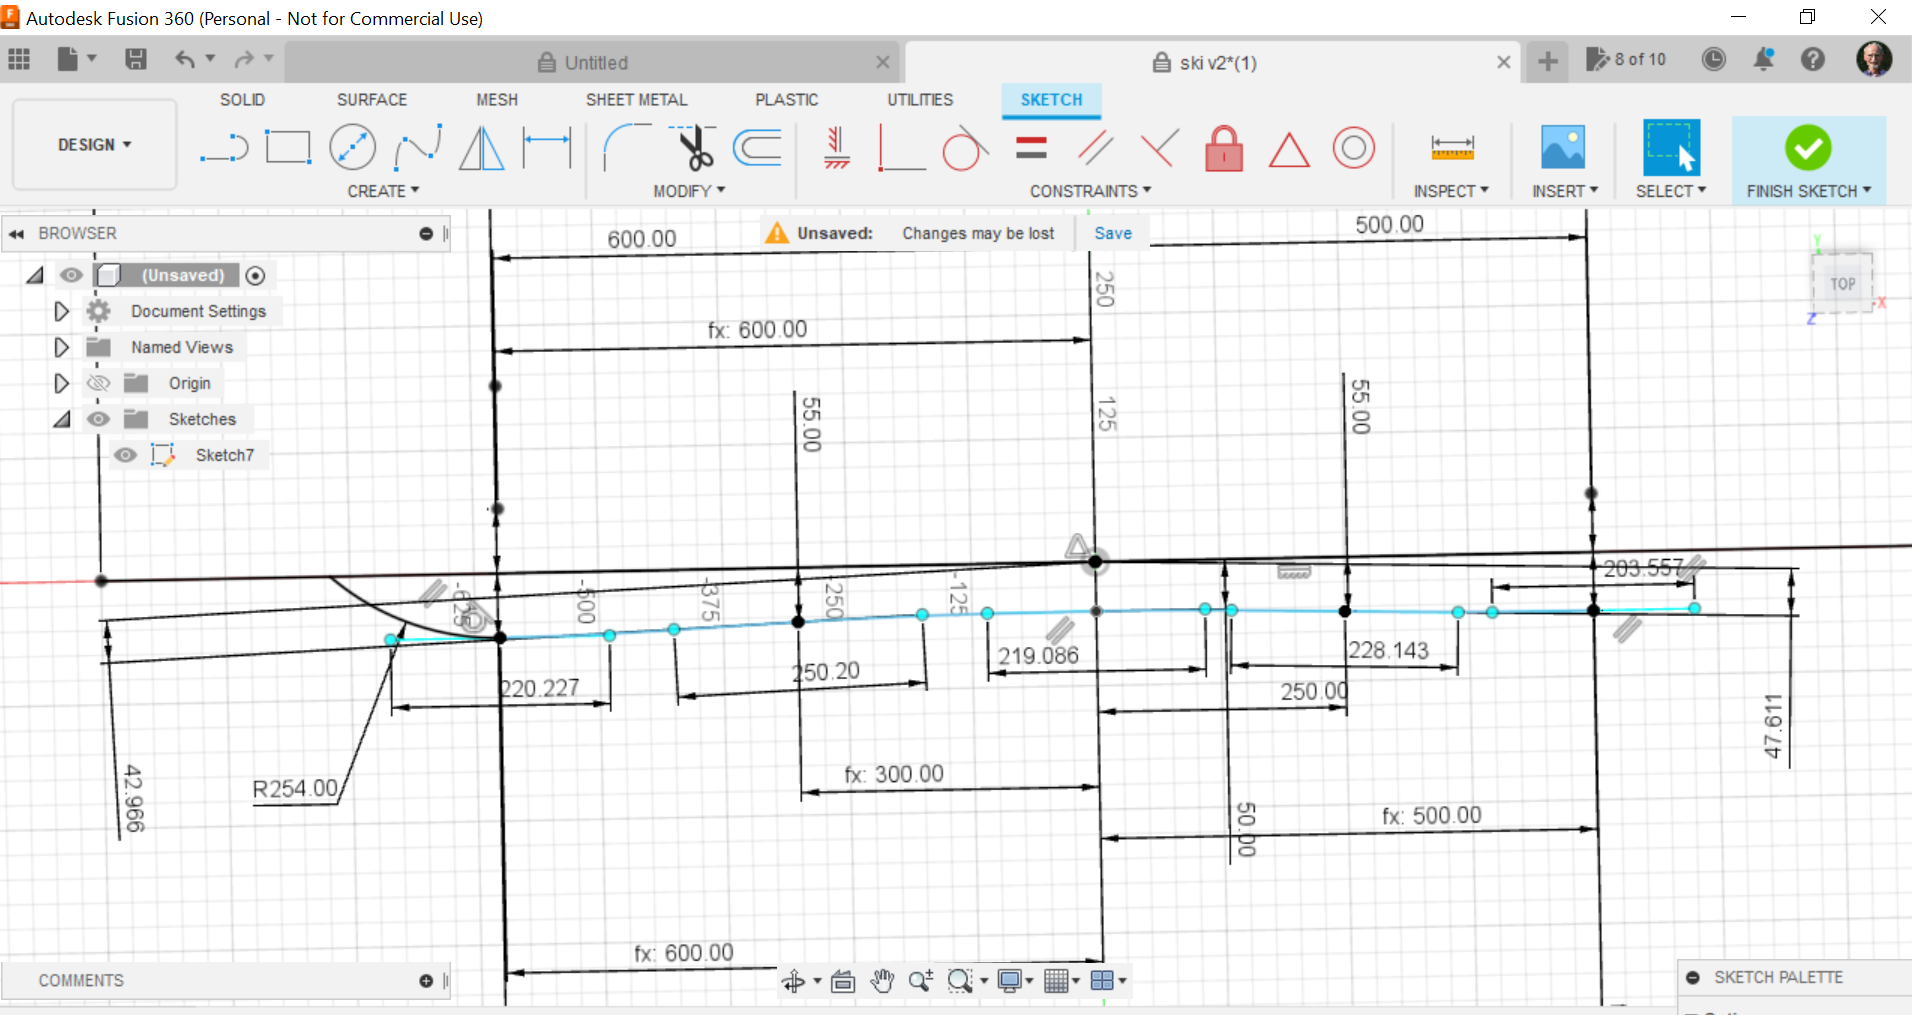Switch to the SURFACE tab

coord(371,100)
